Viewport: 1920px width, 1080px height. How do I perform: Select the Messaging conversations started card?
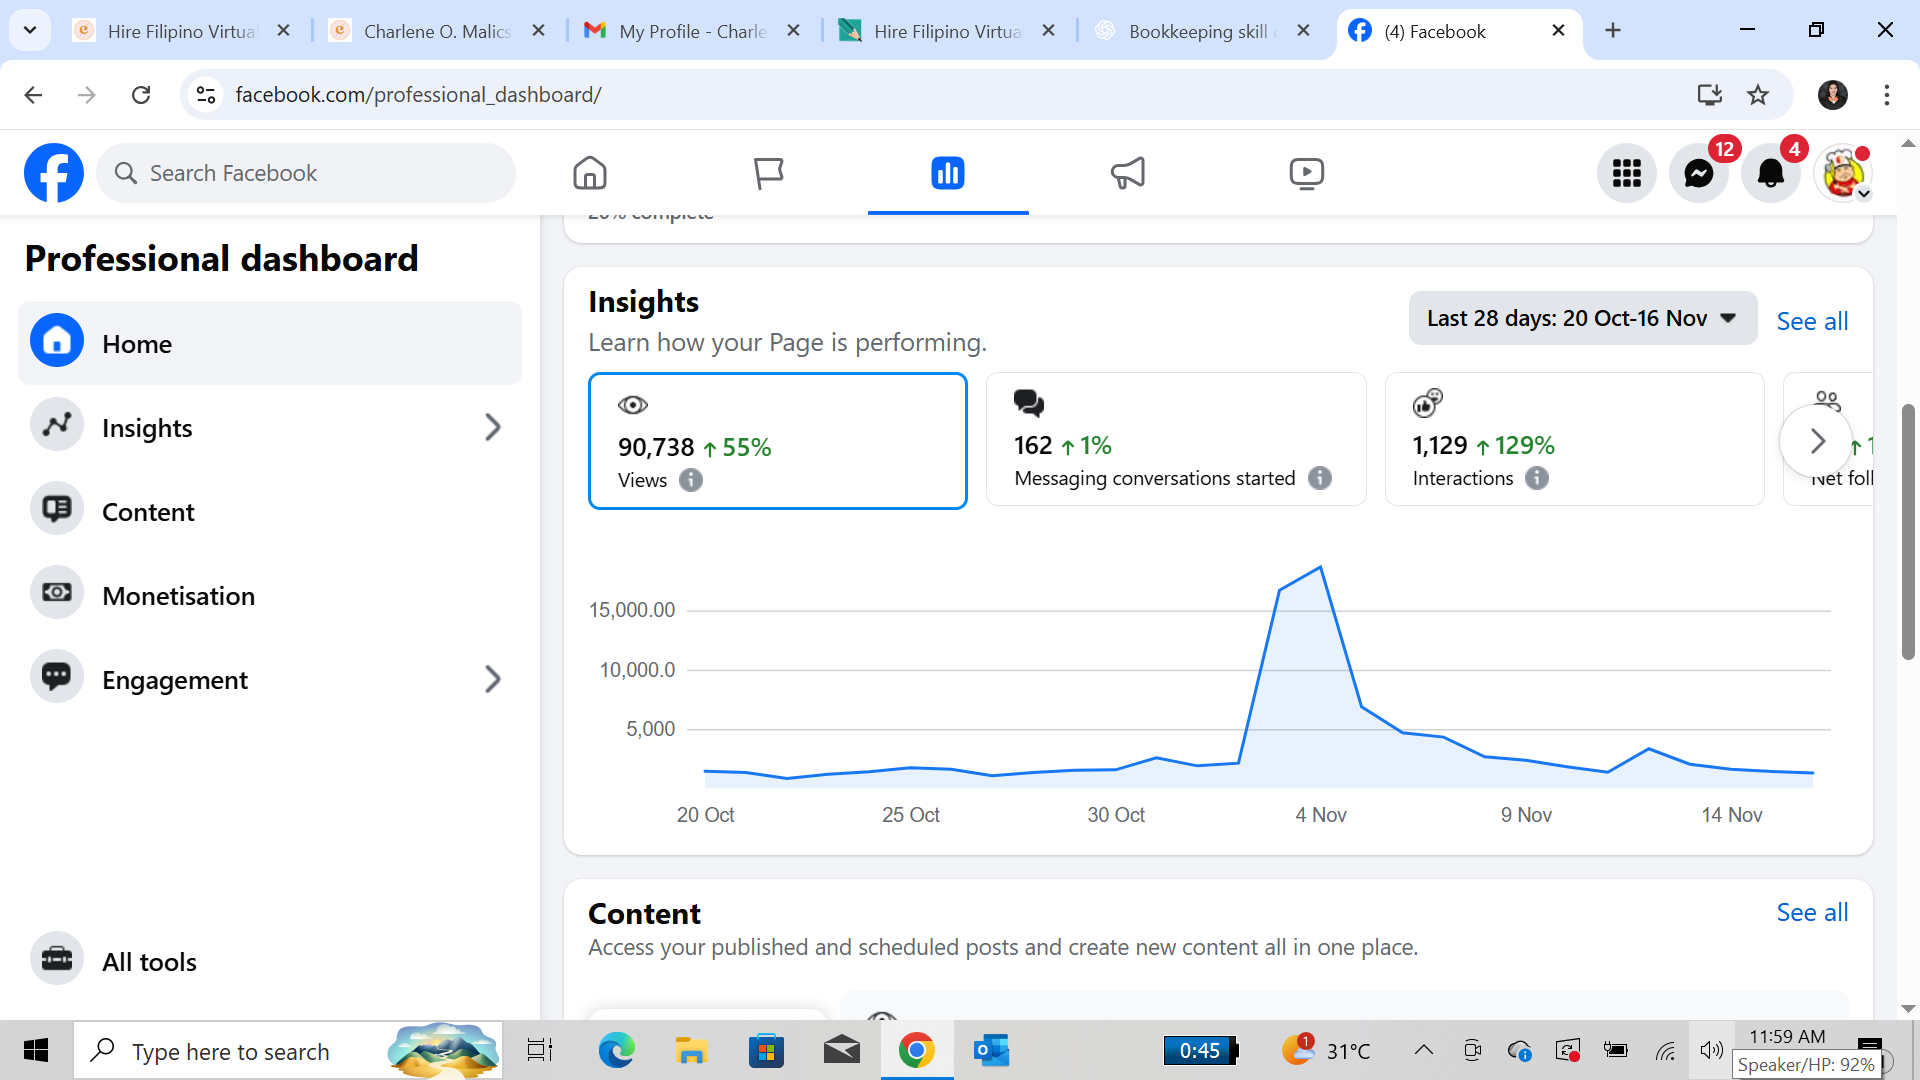(x=1175, y=439)
